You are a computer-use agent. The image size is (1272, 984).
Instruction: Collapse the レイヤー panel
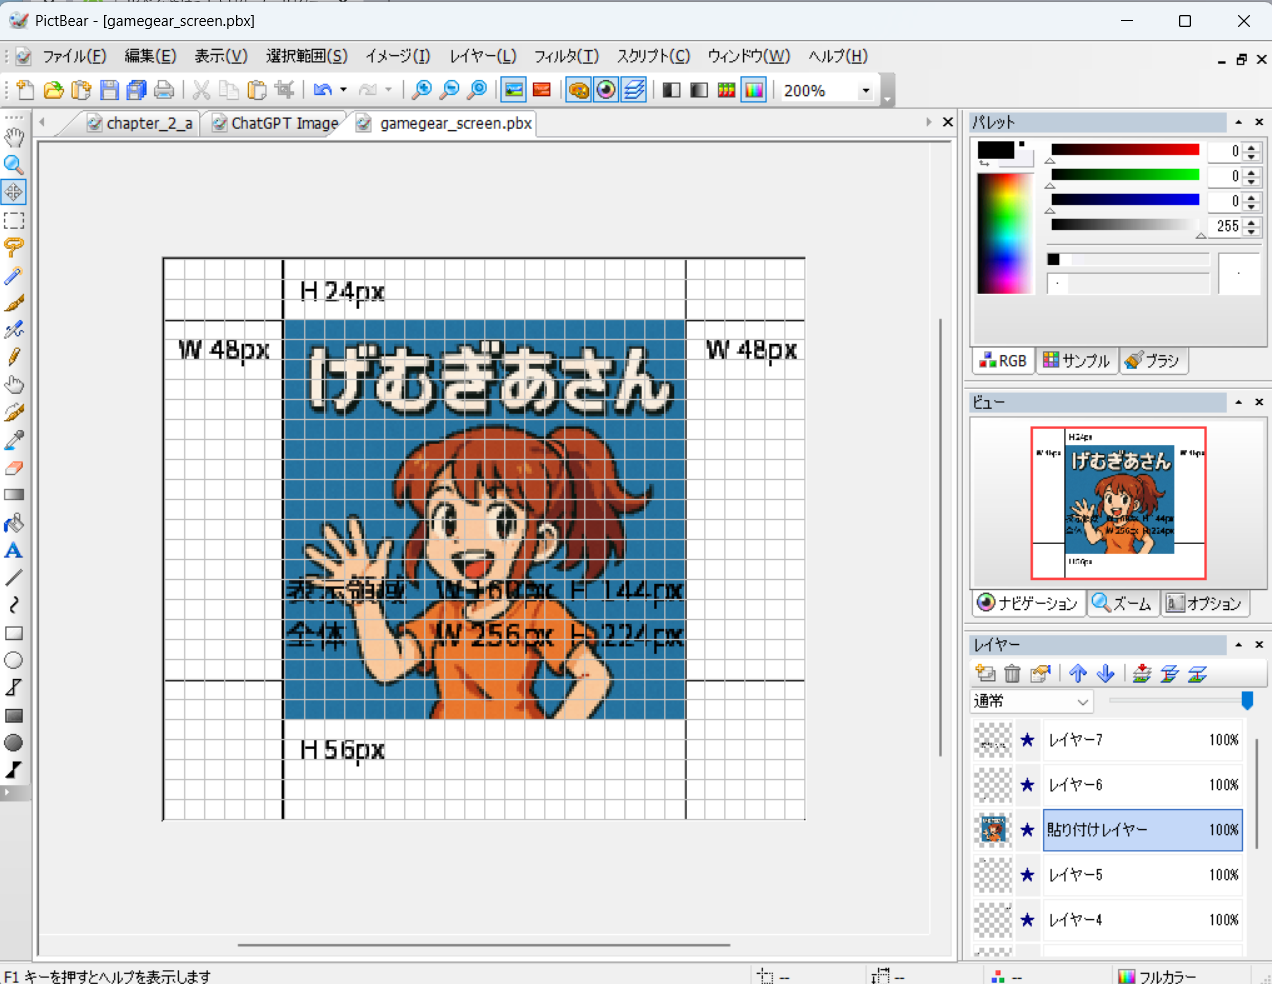point(1238,645)
